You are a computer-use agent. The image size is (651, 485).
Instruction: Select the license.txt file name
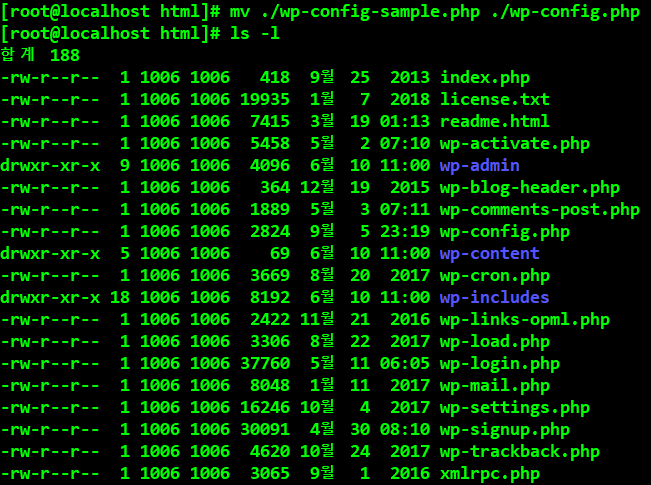(x=495, y=100)
